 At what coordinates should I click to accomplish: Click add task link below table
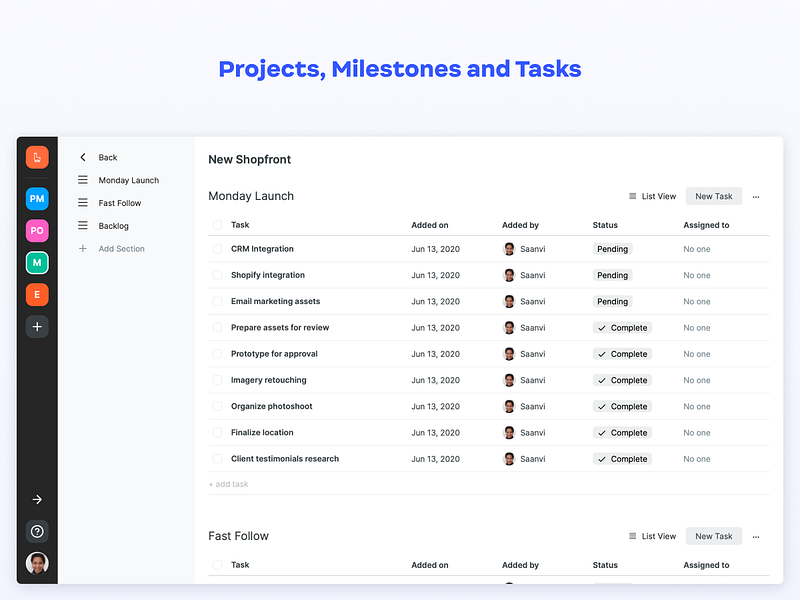point(229,484)
